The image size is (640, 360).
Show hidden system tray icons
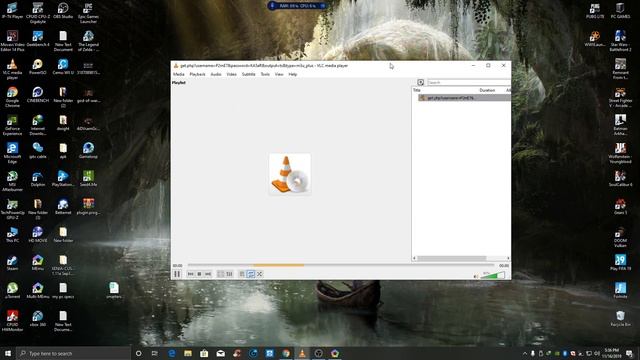tap(524, 353)
